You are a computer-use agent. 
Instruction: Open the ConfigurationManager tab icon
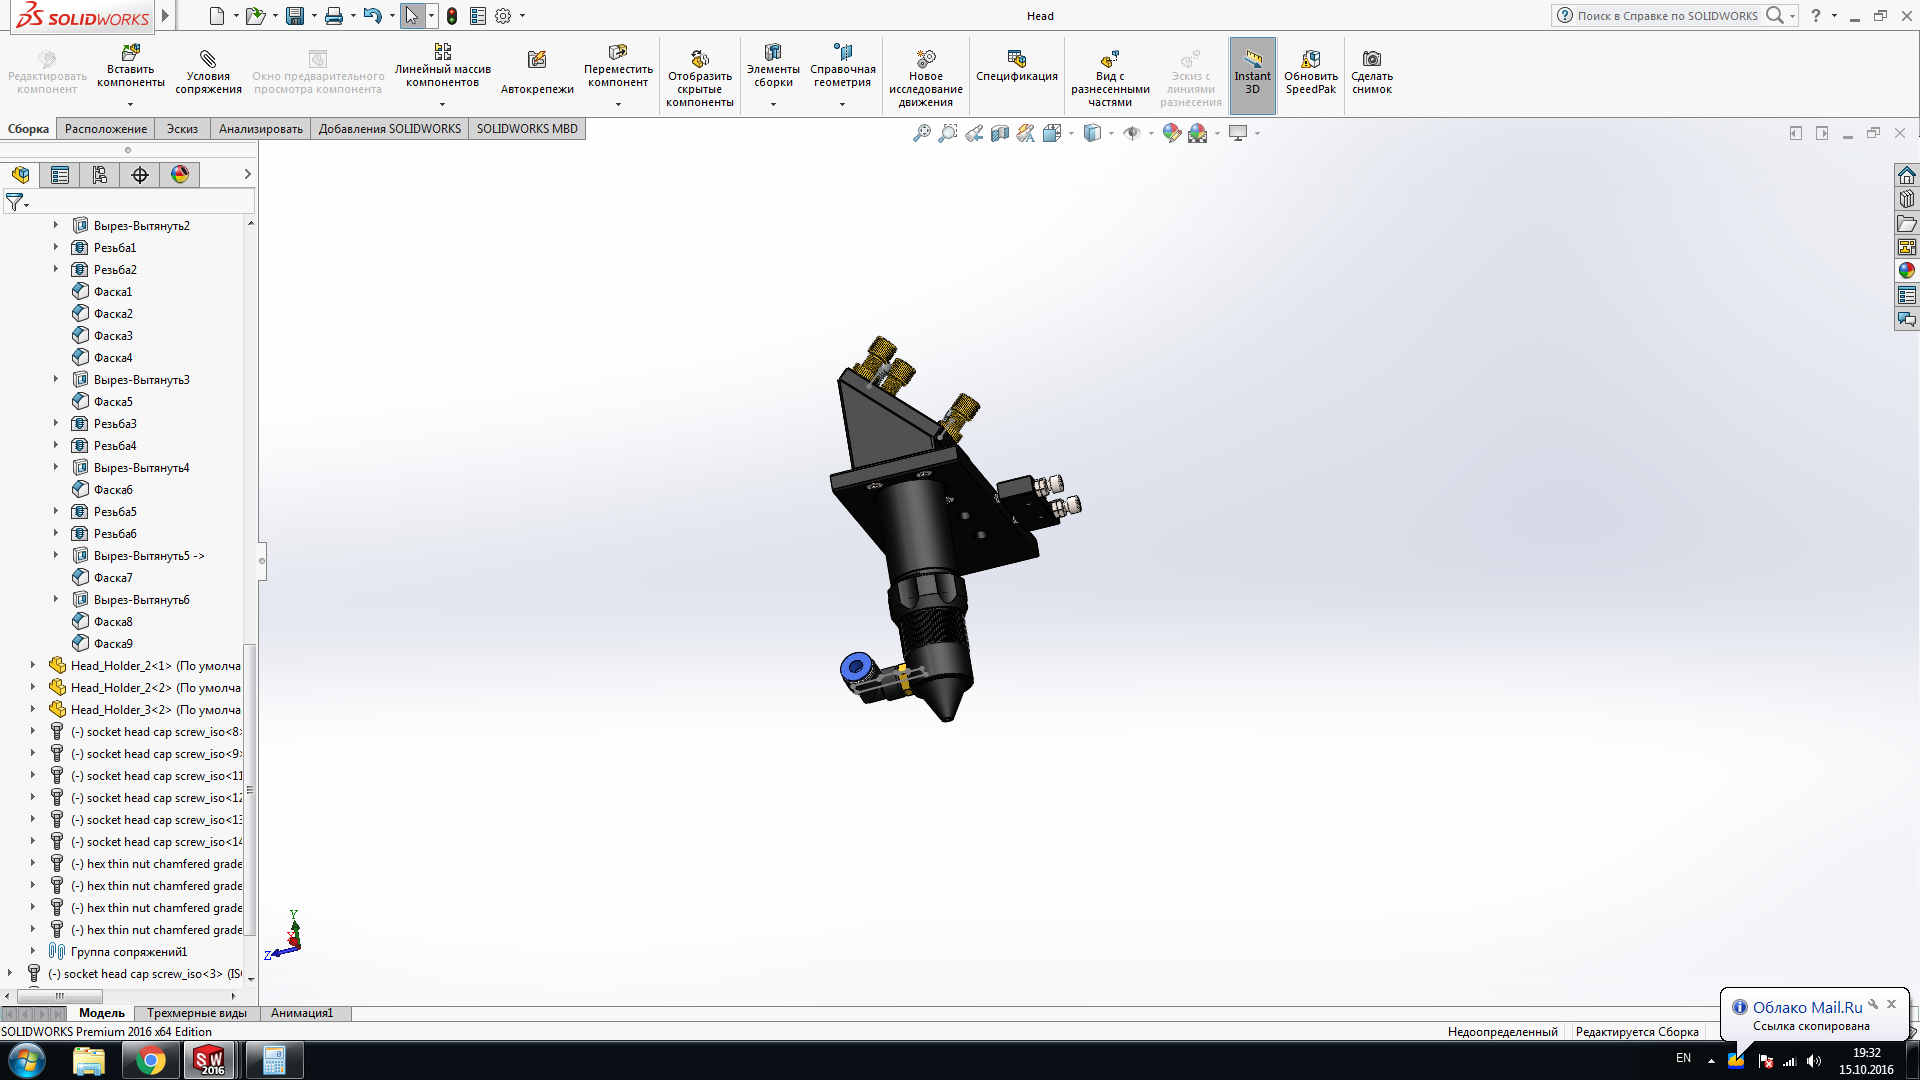click(100, 175)
